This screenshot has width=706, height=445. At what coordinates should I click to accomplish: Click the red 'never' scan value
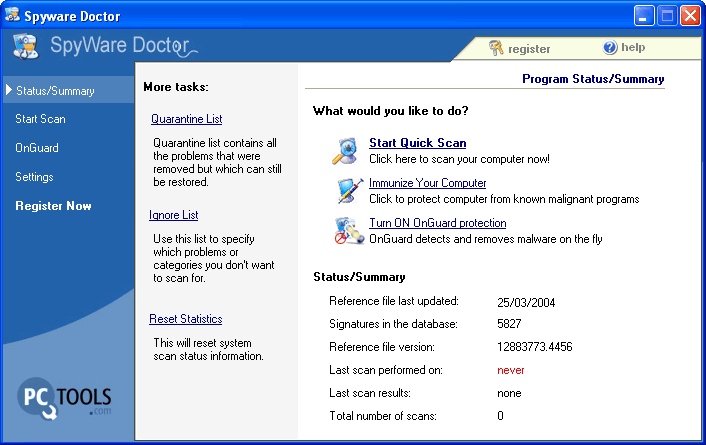[511, 370]
